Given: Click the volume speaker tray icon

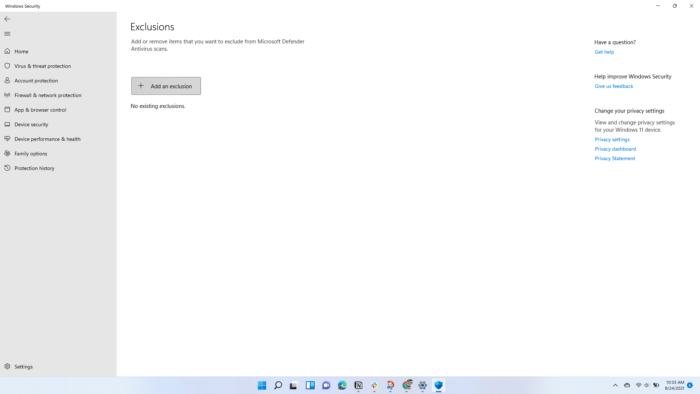Looking at the screenshot, I should point(646,386).
